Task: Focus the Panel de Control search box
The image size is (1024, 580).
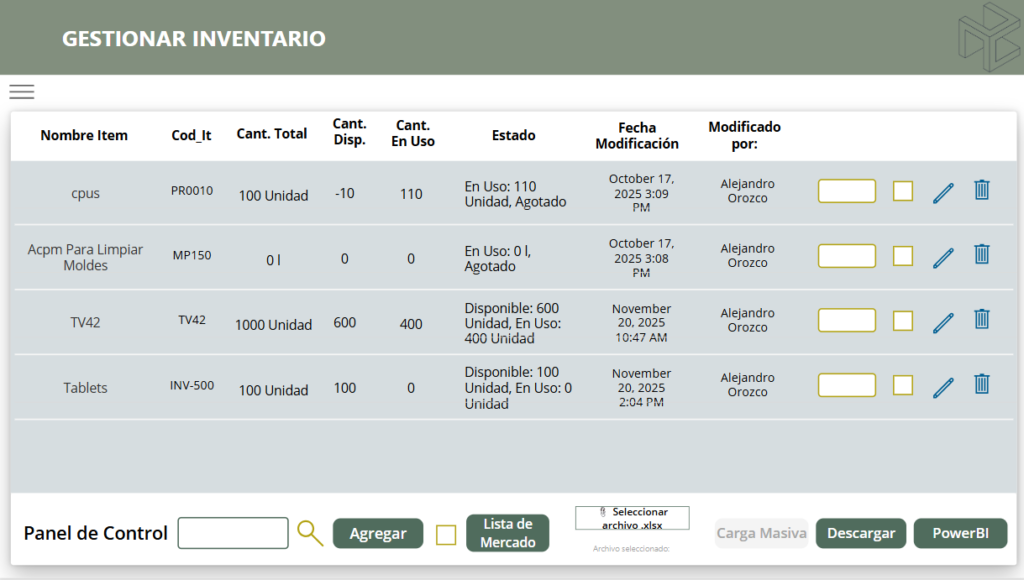Action: (x=233, y=533)
